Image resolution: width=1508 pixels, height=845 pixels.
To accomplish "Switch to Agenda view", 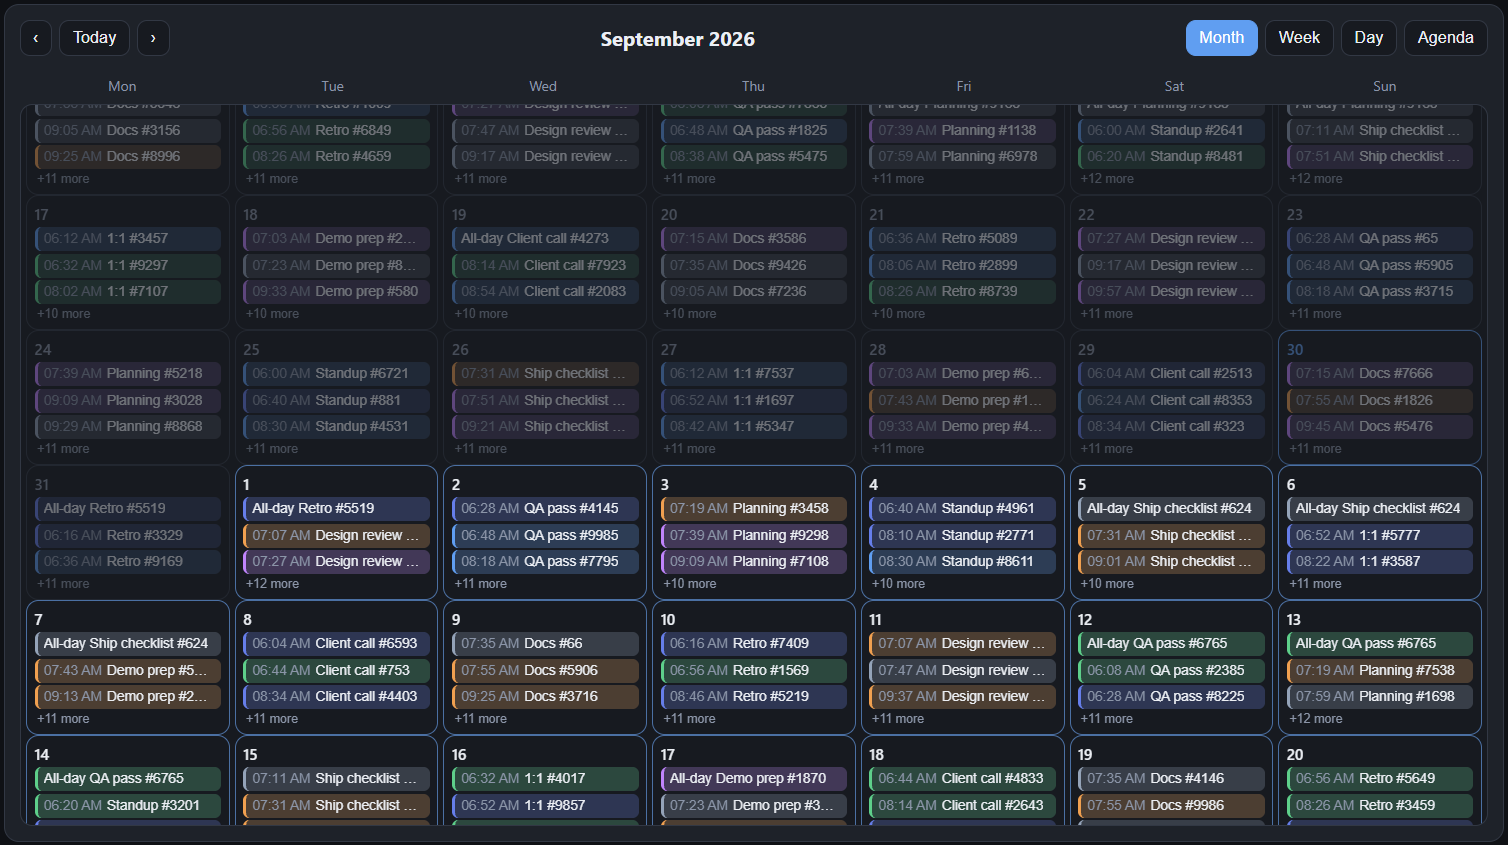I will point(1446,38).
